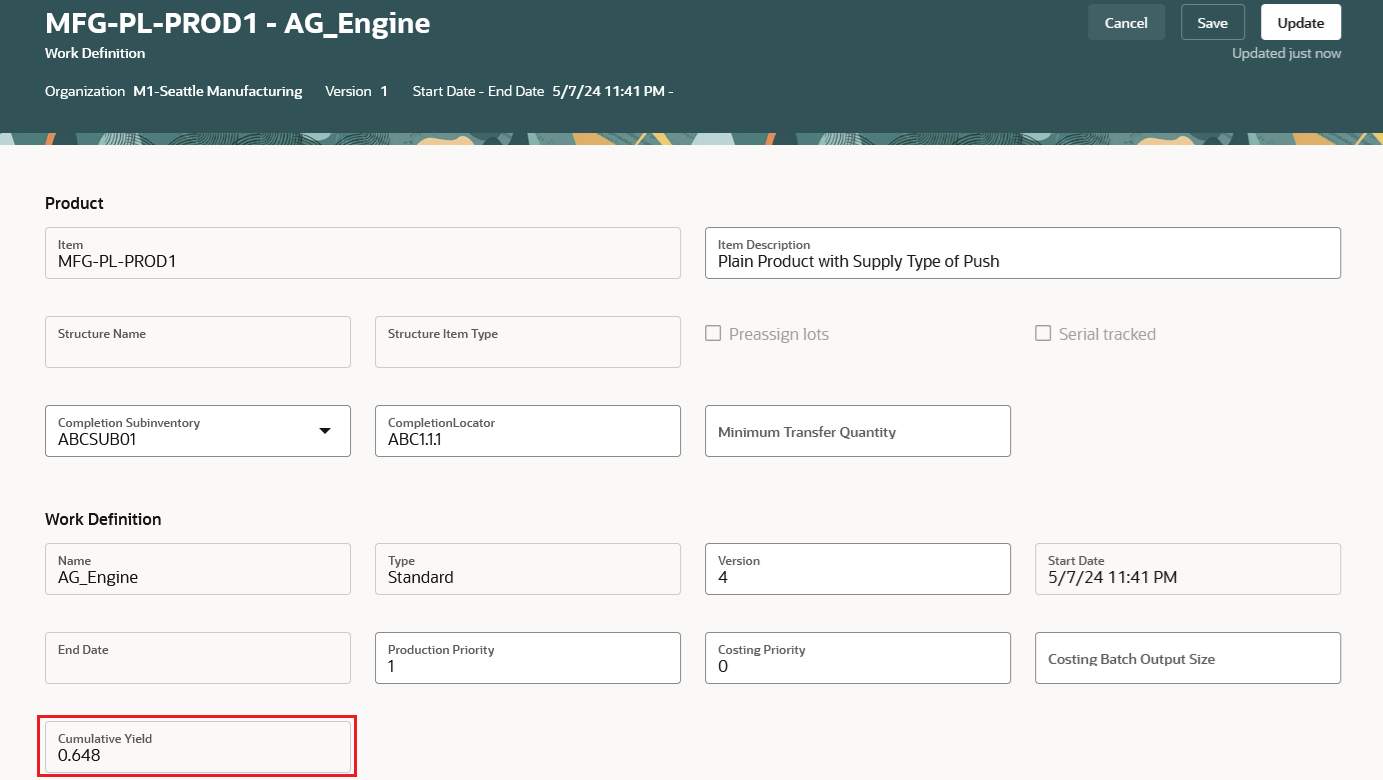Click the Structure Name field

point(198,342)
